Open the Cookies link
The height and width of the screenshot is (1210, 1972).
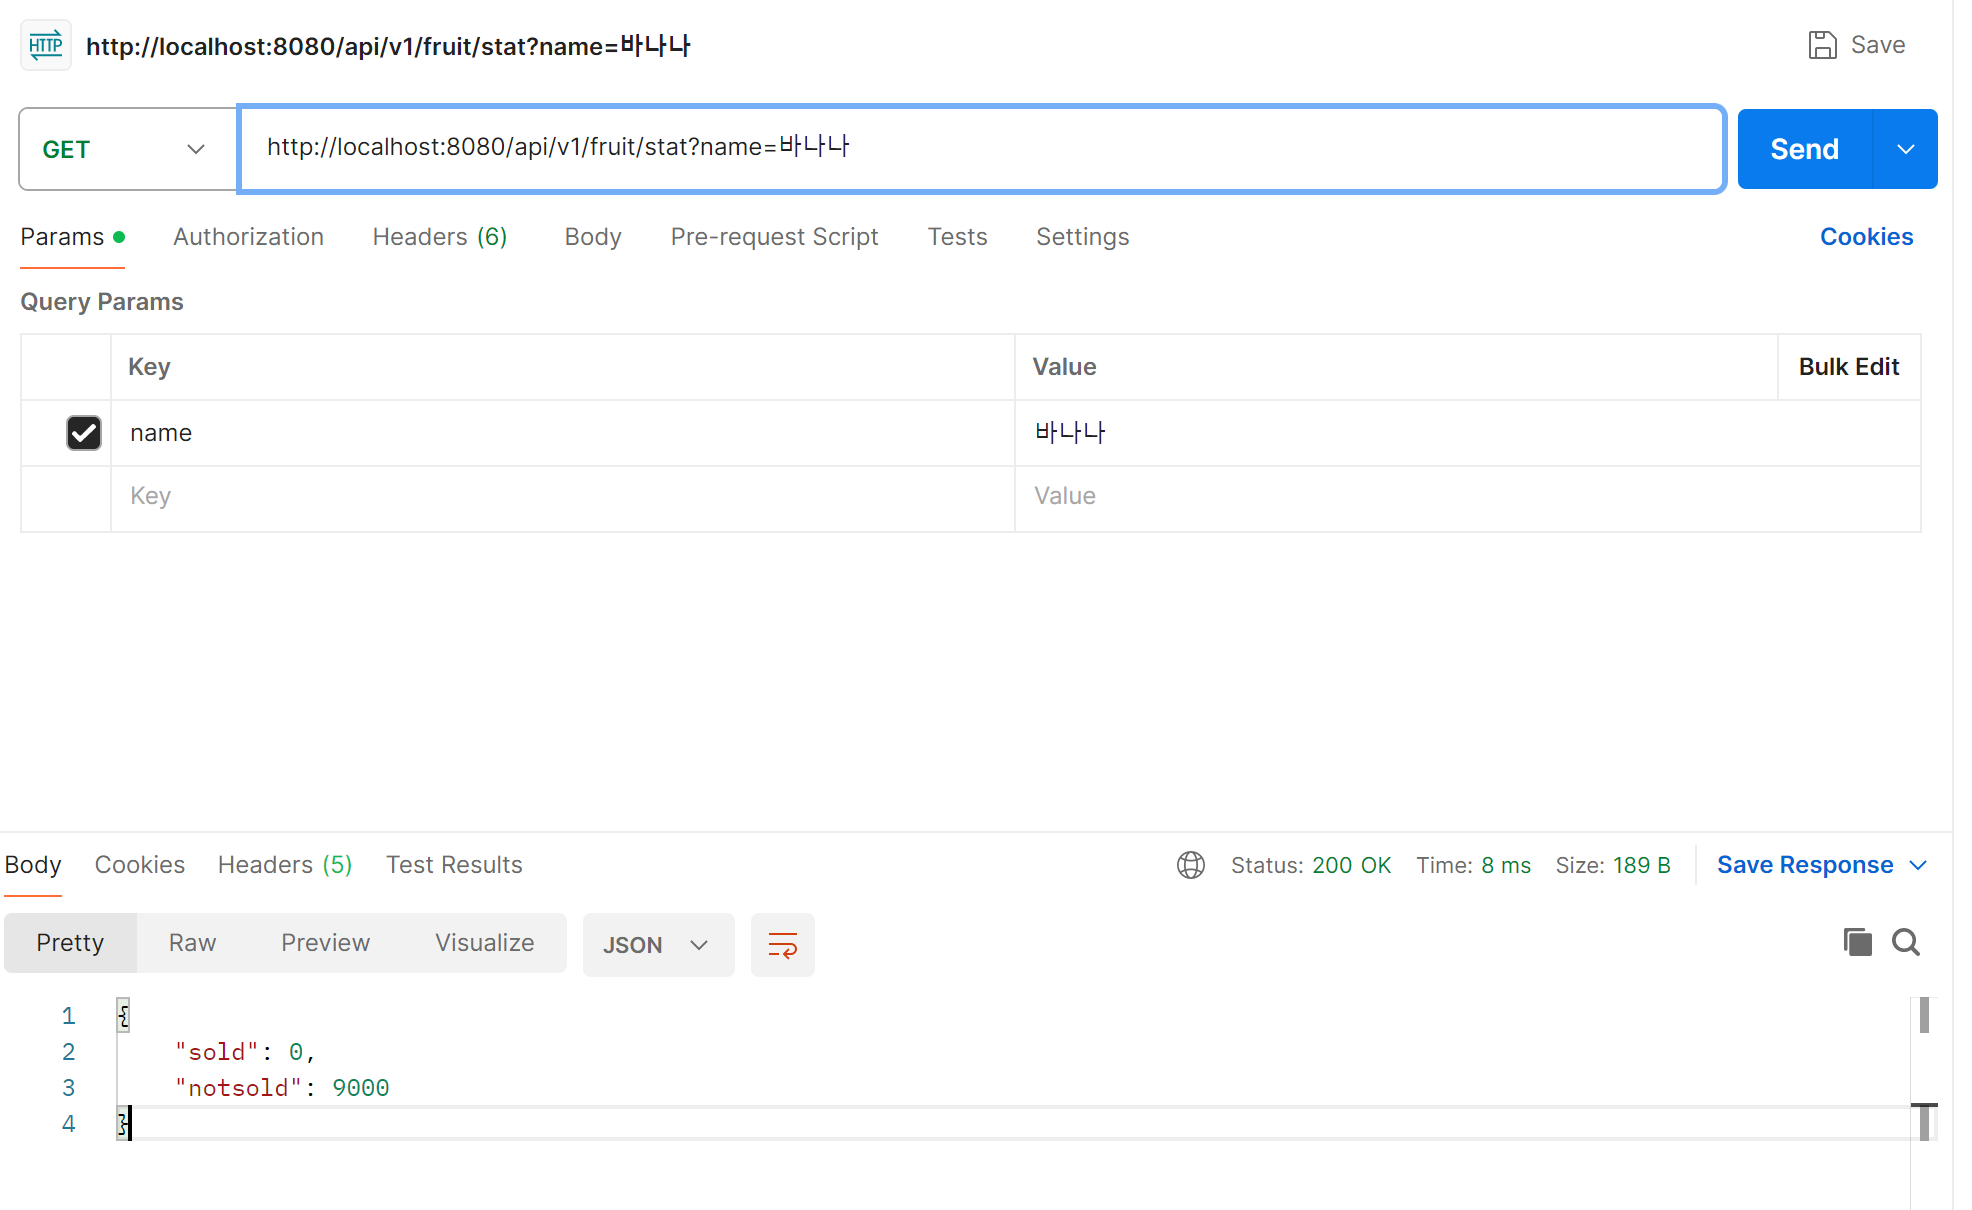1866,237
